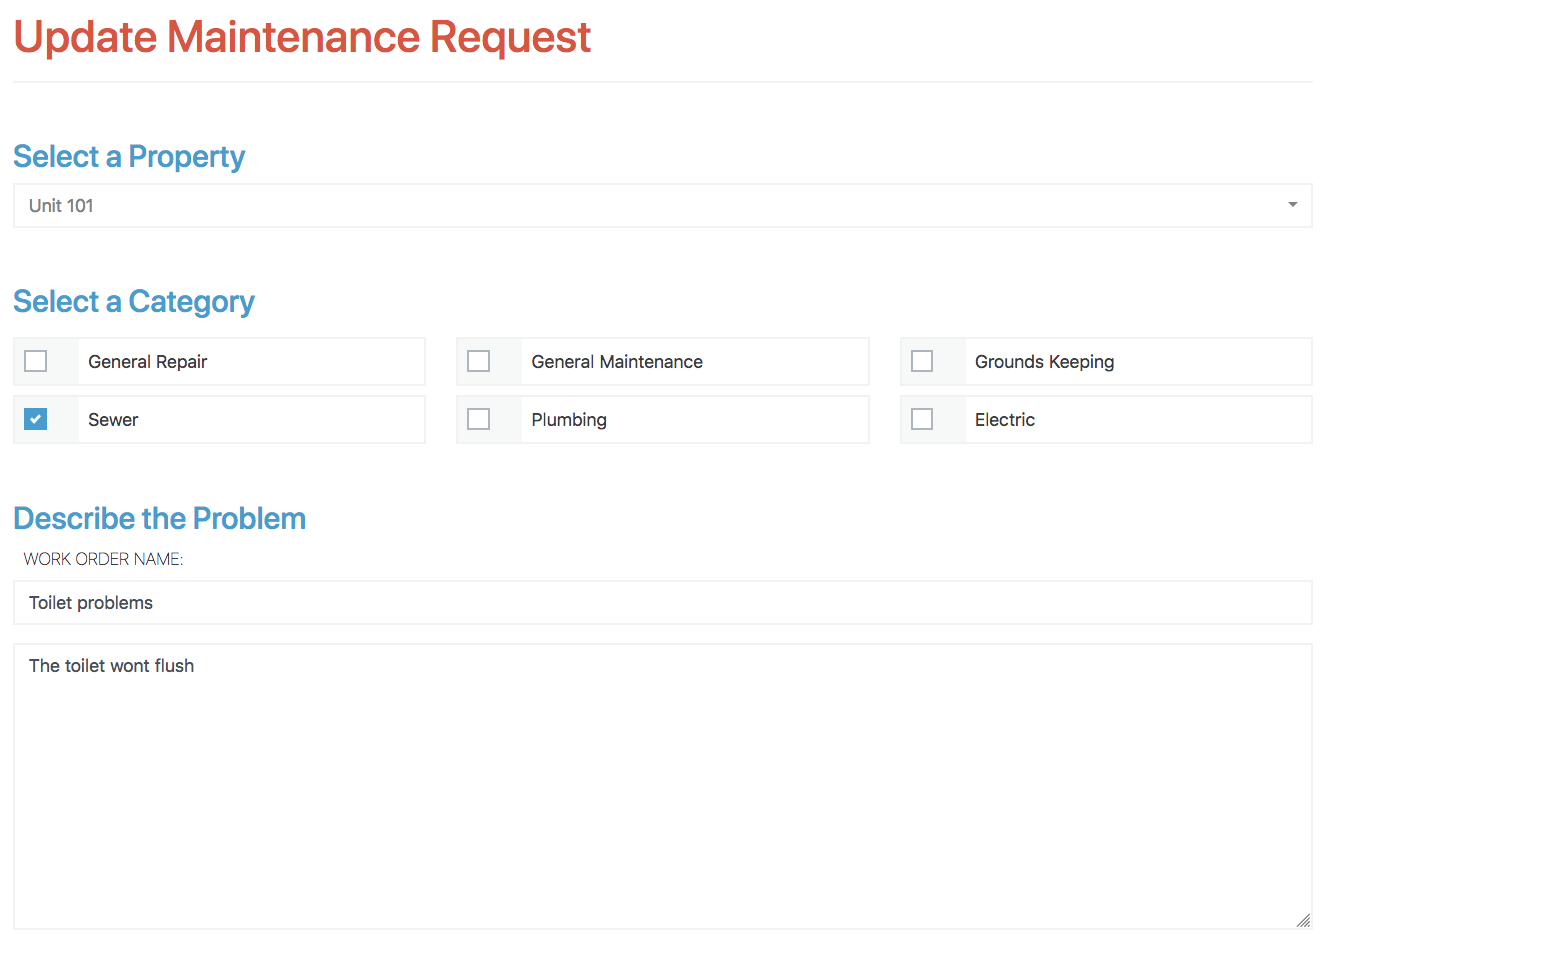Click the Select a Category heading

pos(134,302)
